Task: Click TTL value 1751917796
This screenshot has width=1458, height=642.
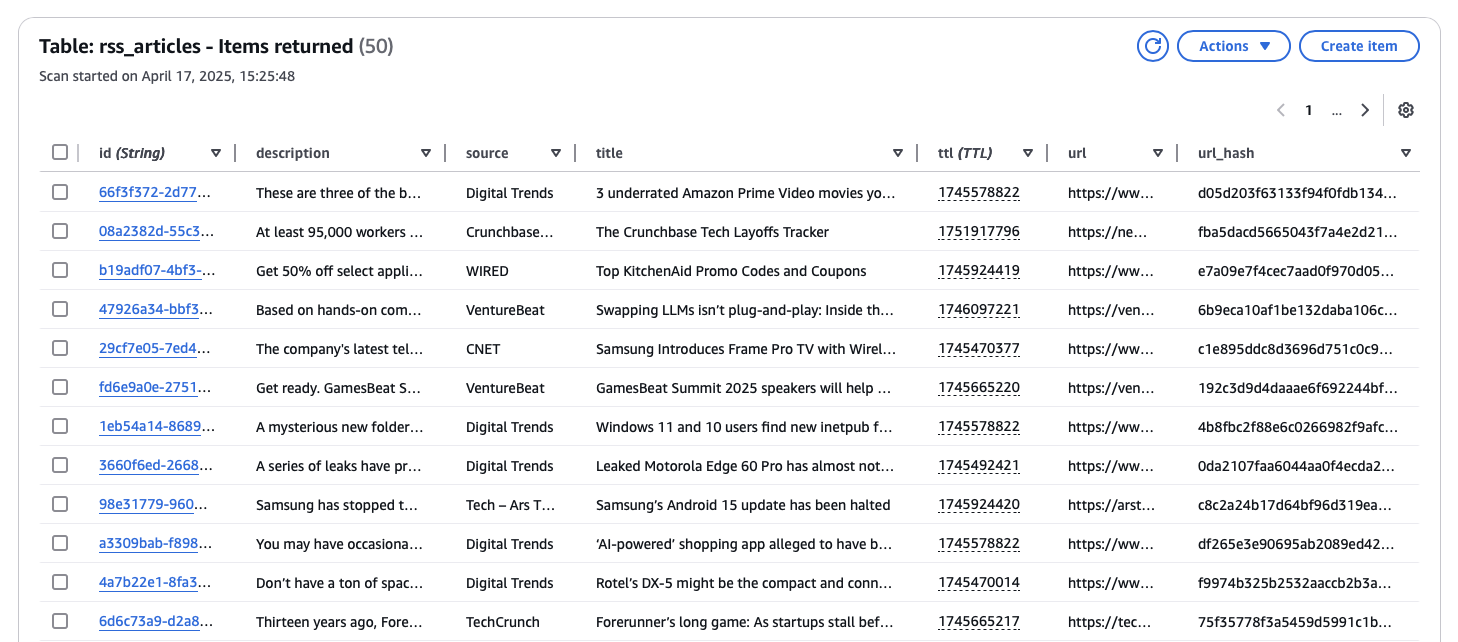Action: 979,232
